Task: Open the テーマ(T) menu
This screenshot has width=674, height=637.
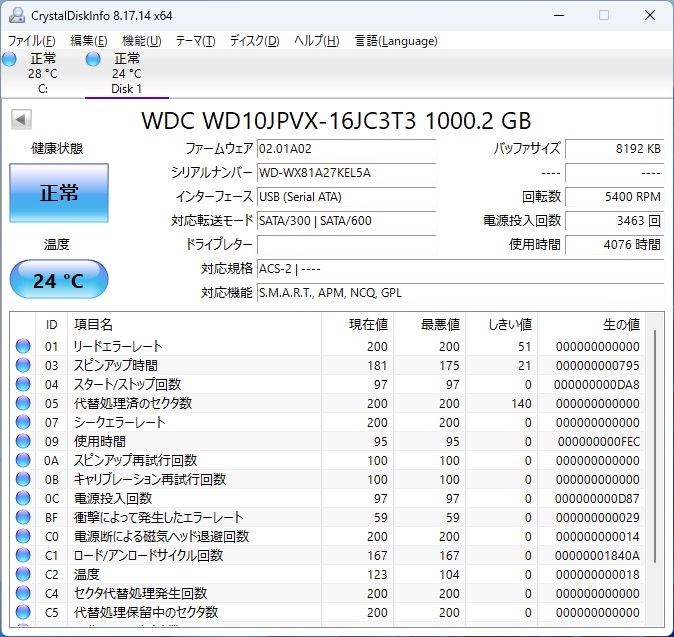Action: coord(195,41)
